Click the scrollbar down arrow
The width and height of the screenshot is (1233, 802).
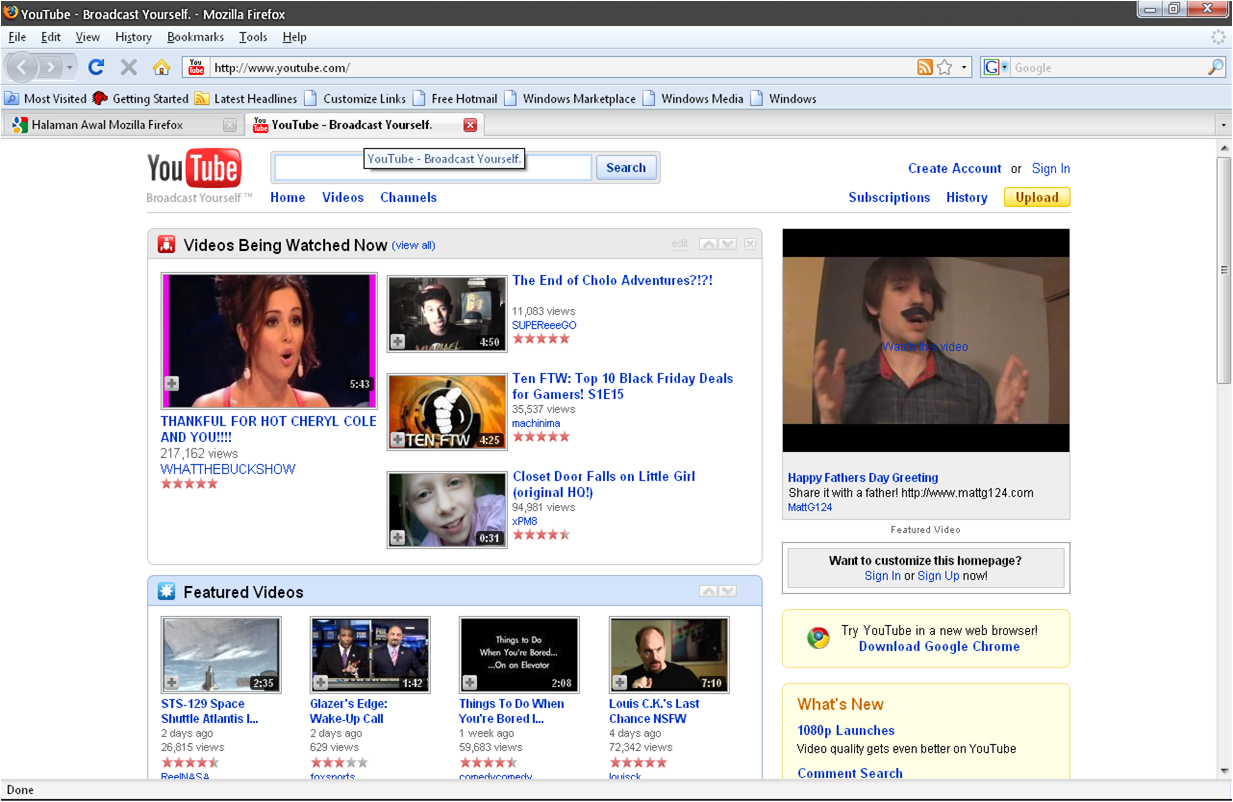coord(1224,771)
